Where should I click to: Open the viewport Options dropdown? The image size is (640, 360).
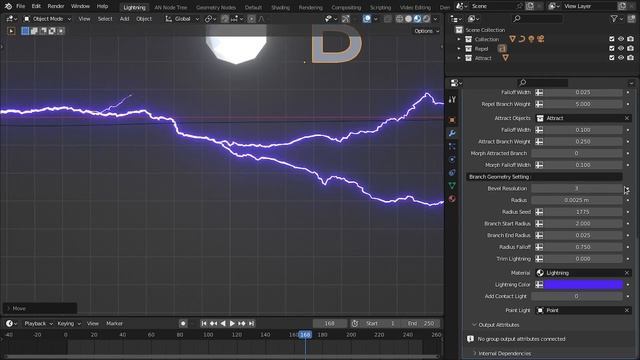click(x=427, y=31)
